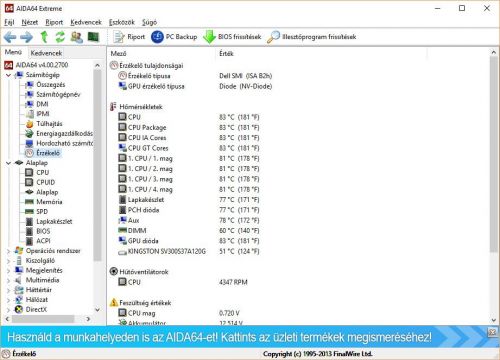Click the Hűtőventilátorok fan icon

click(x=114, y=272)
